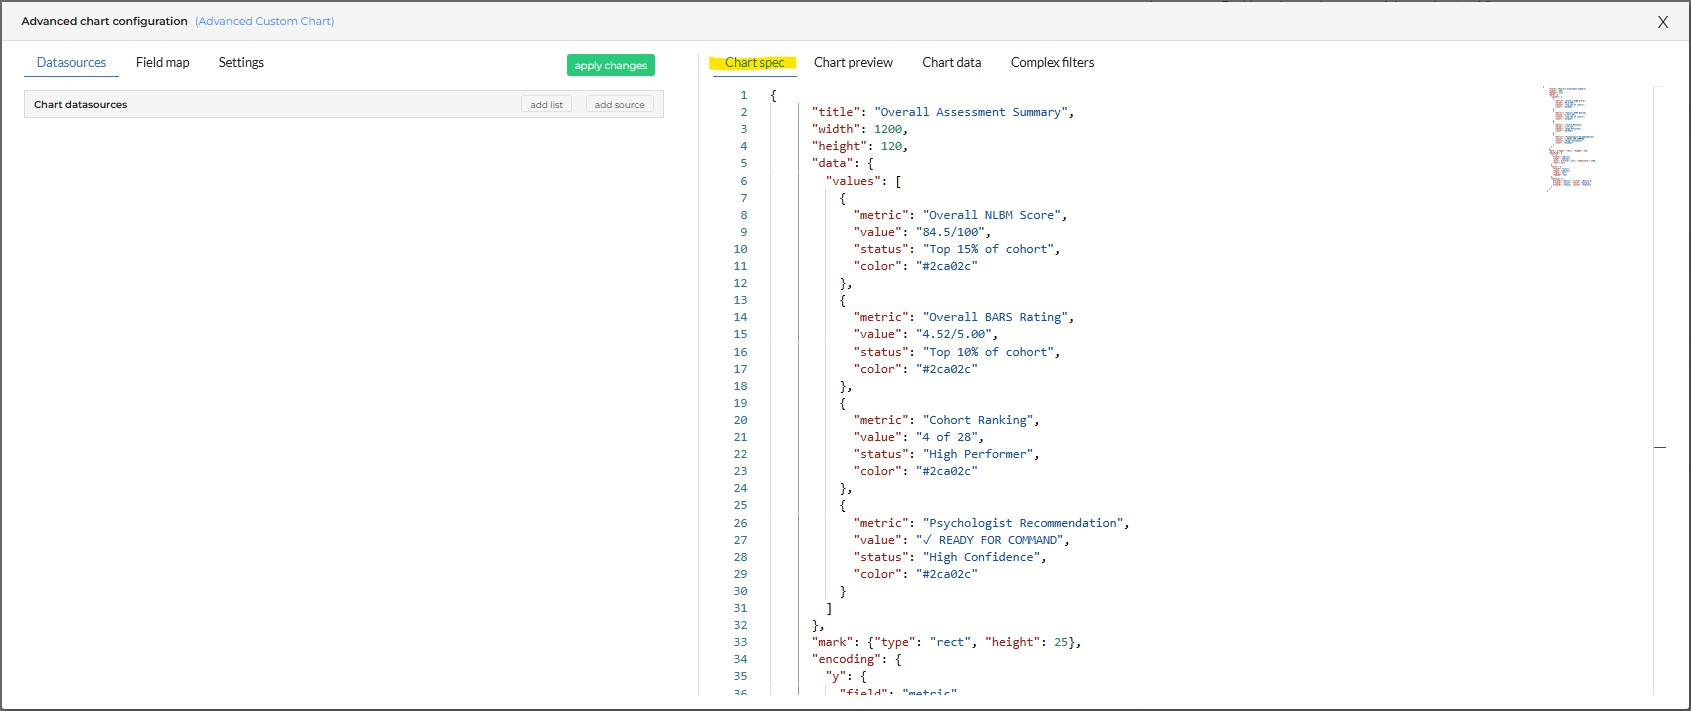Click the green apply changes button
This screenshot has width=1691, height=711.
pos(610,65)
